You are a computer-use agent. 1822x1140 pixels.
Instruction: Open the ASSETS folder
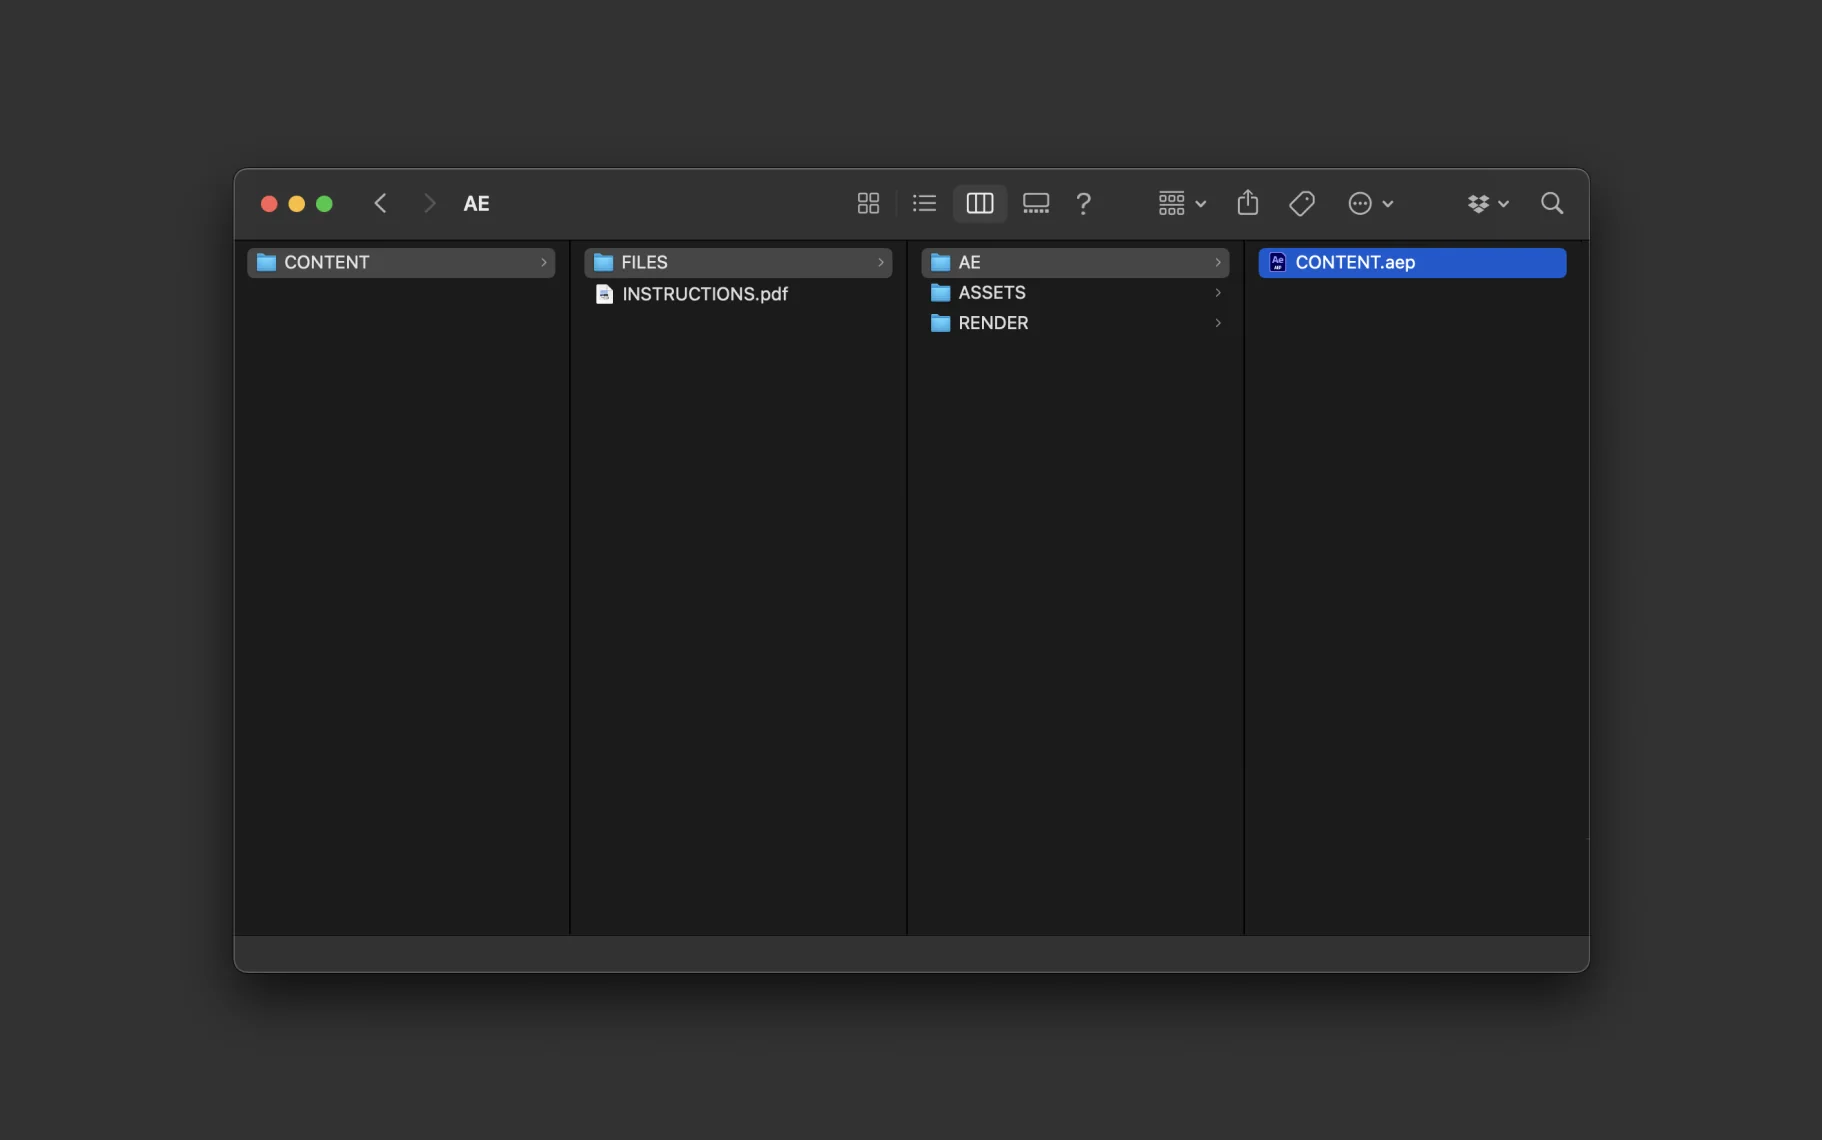pyautogui.click(x=991, y=293)
